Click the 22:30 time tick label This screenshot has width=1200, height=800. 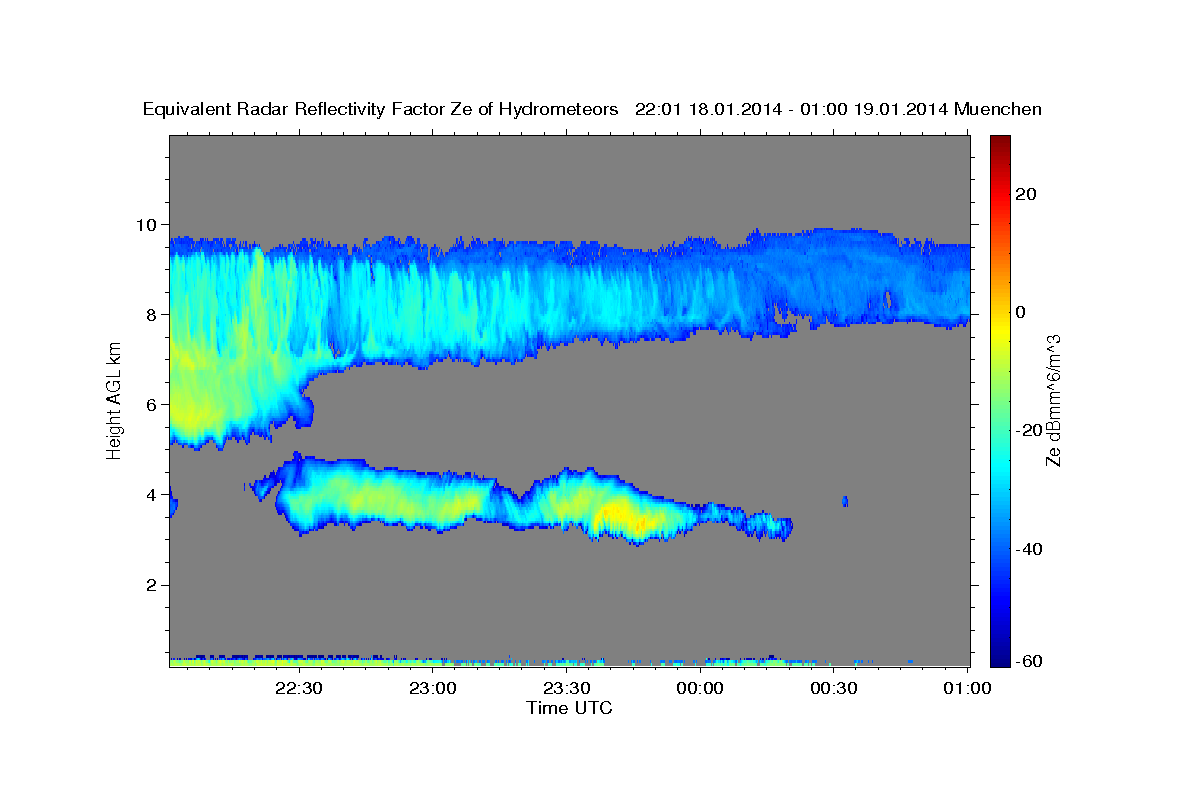[299, 688]
